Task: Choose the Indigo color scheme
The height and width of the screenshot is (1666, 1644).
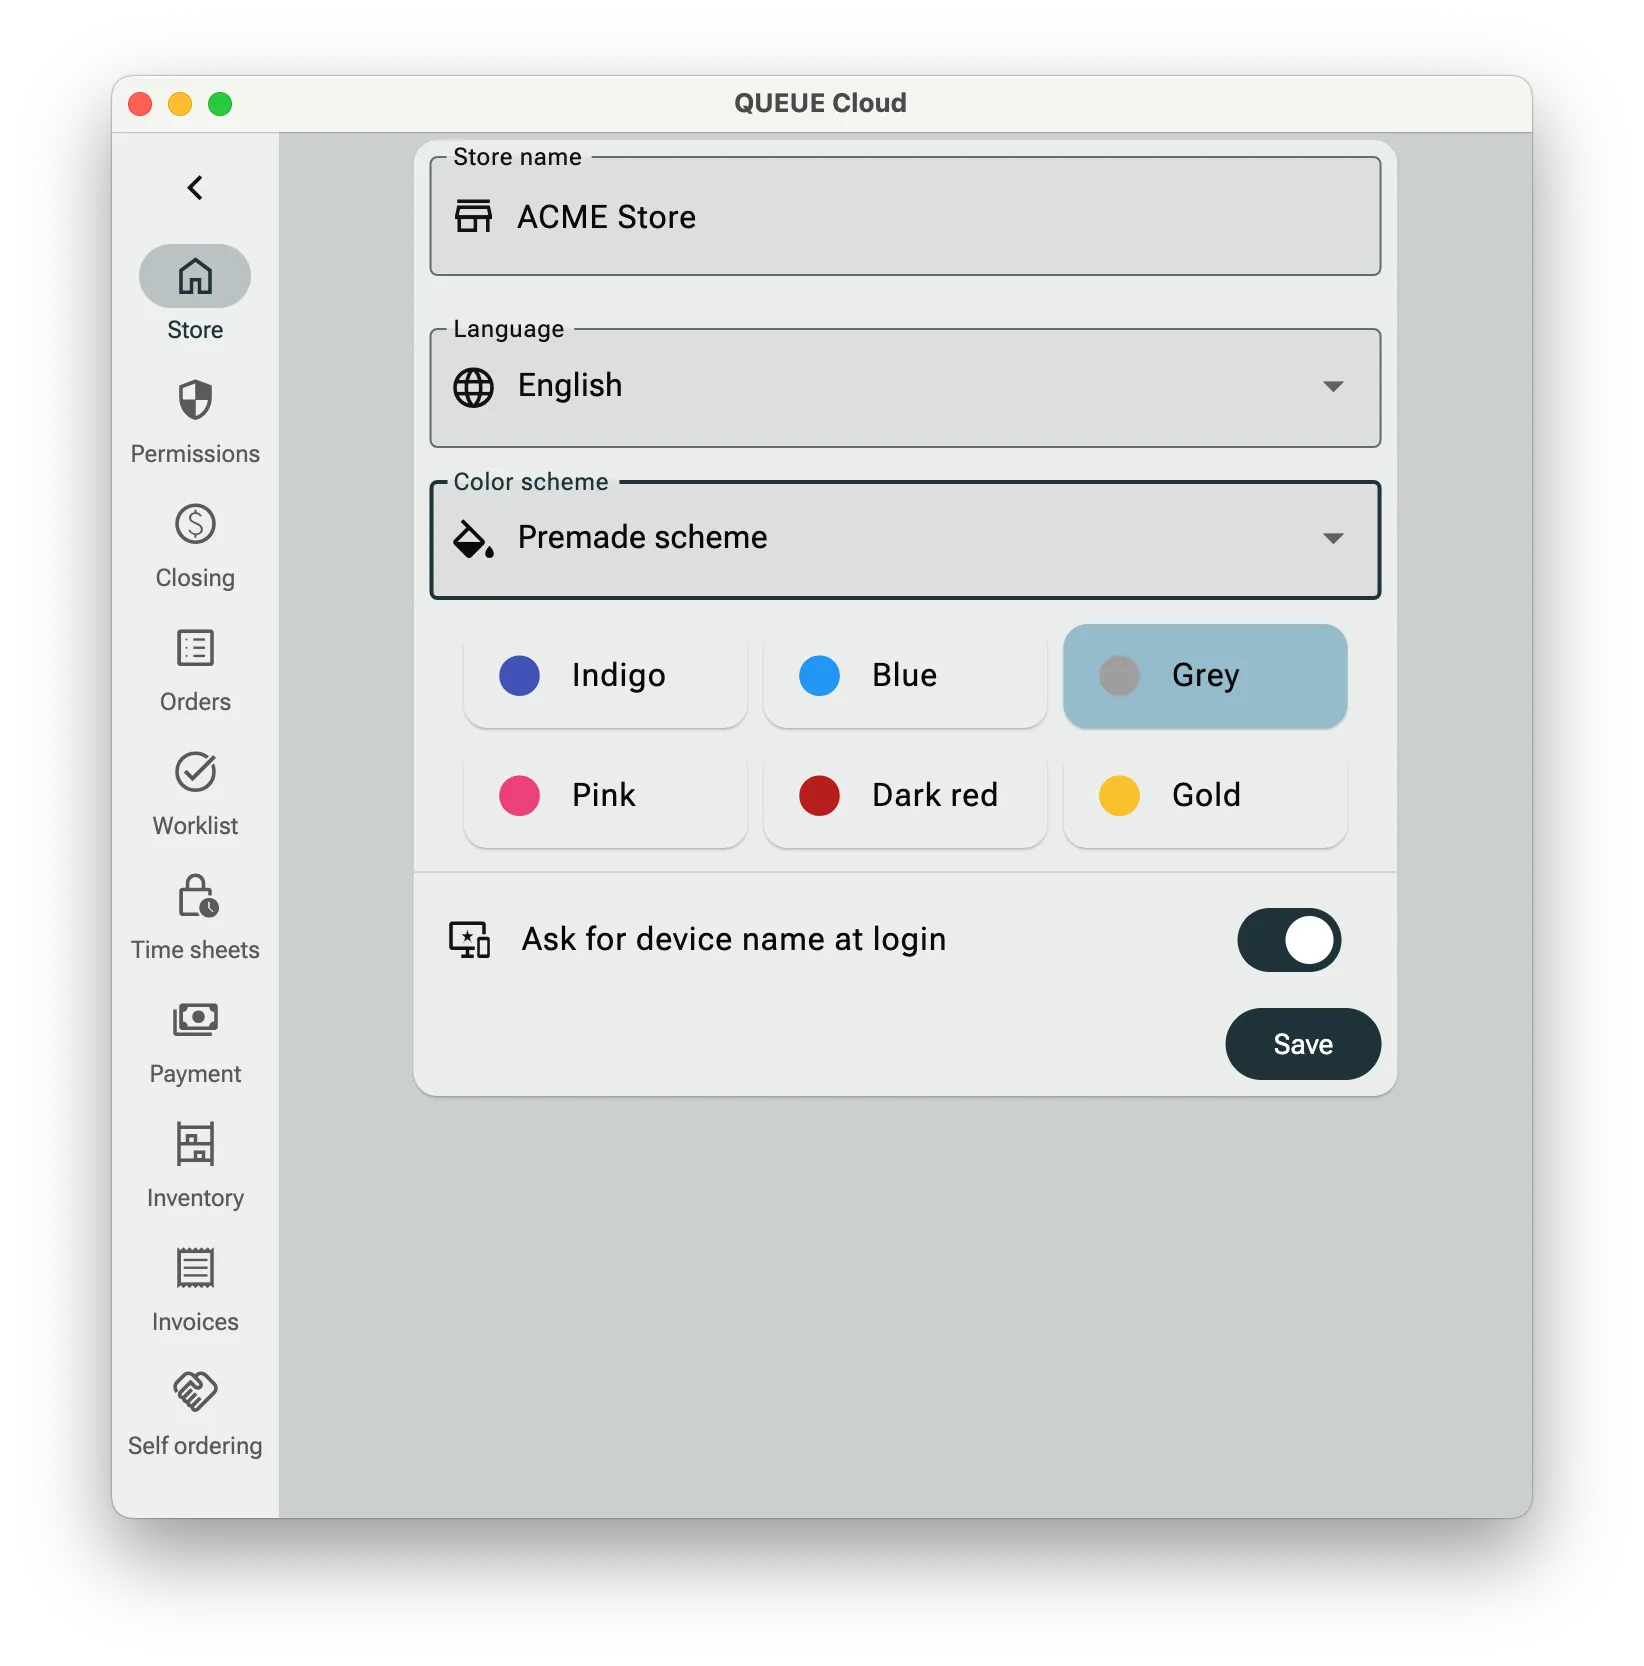Action: 605,676
